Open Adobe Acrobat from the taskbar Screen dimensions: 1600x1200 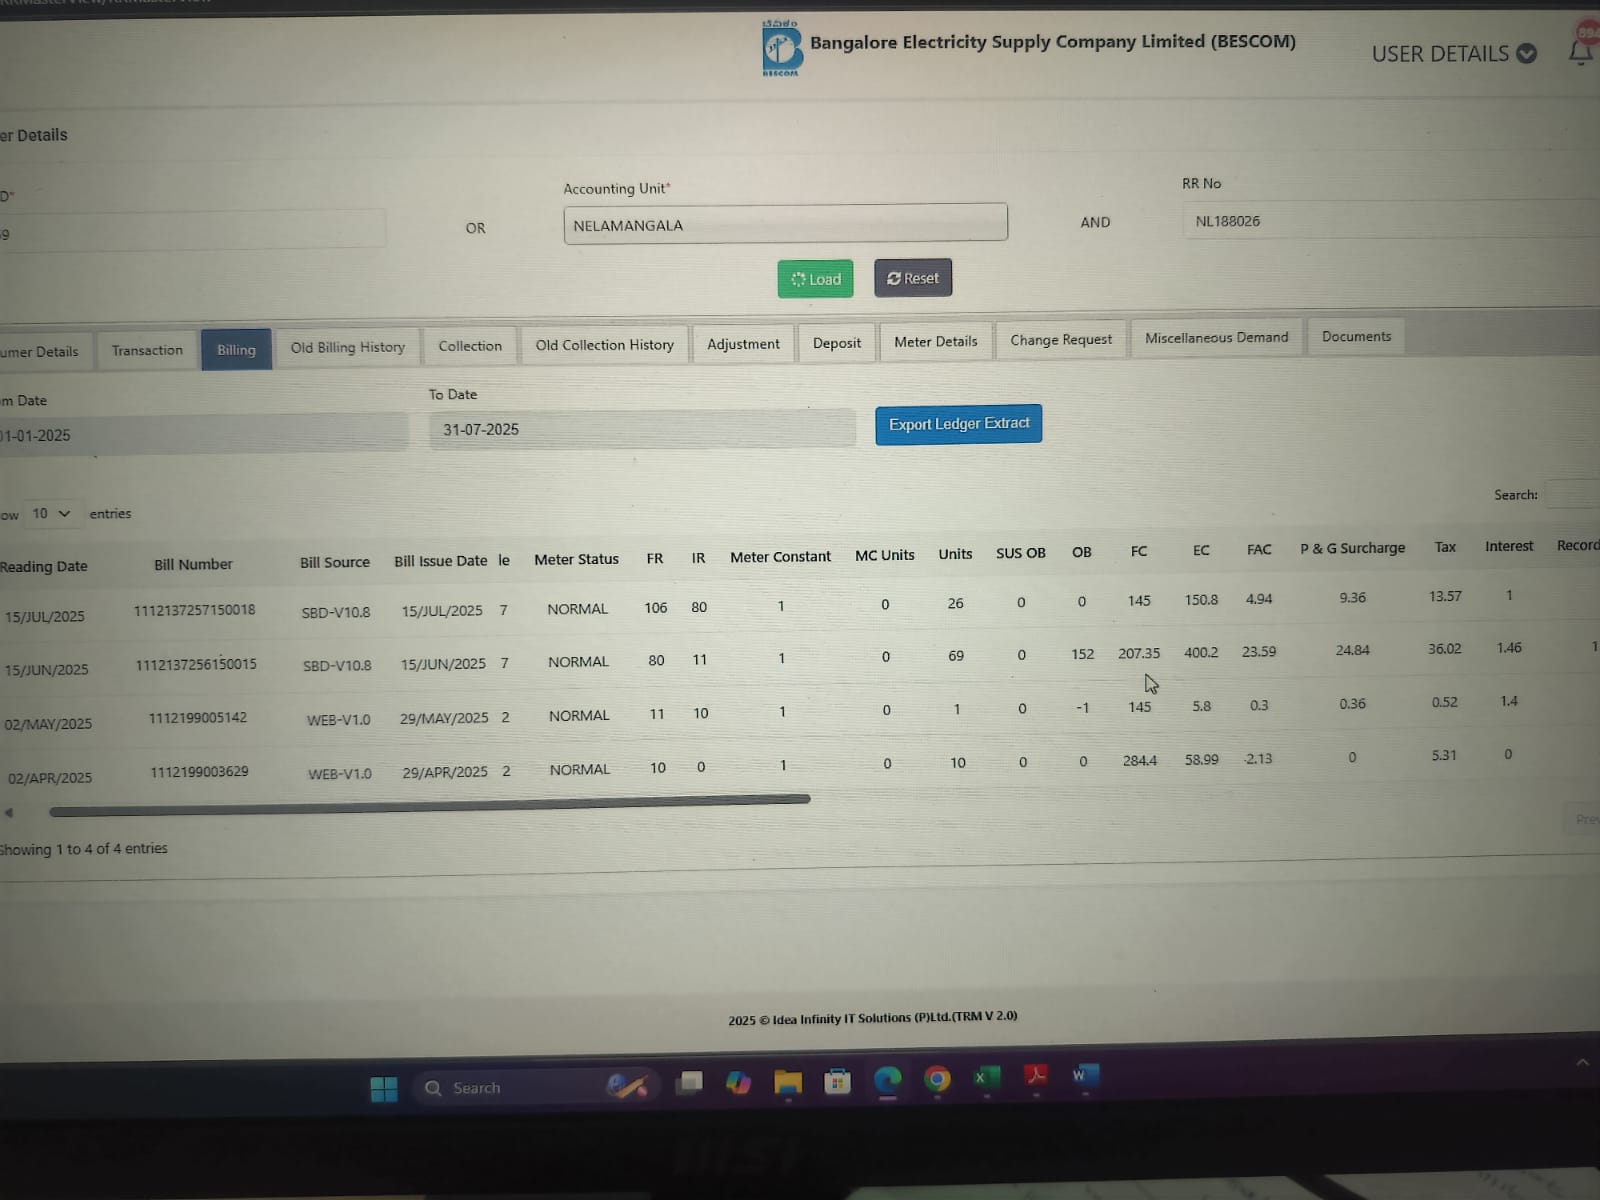(1036, 1076)
